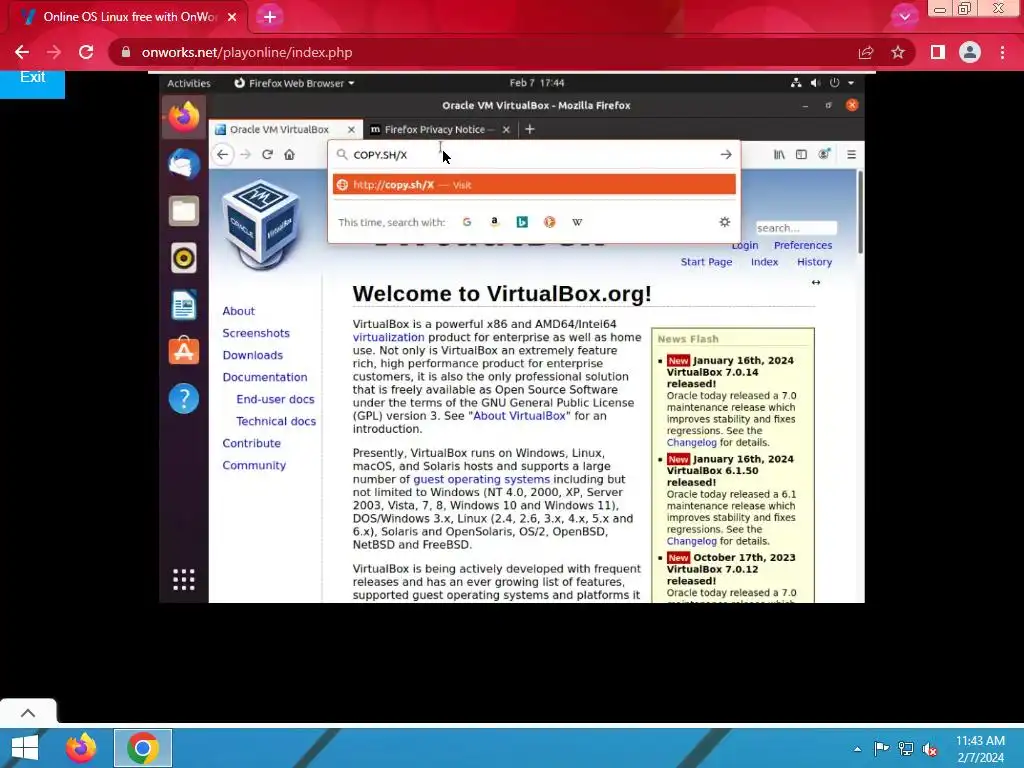Screen dimensions: 1024x768
Task: Switch to Oracle VM VirtualBox tab
Action: click(279, 129)
